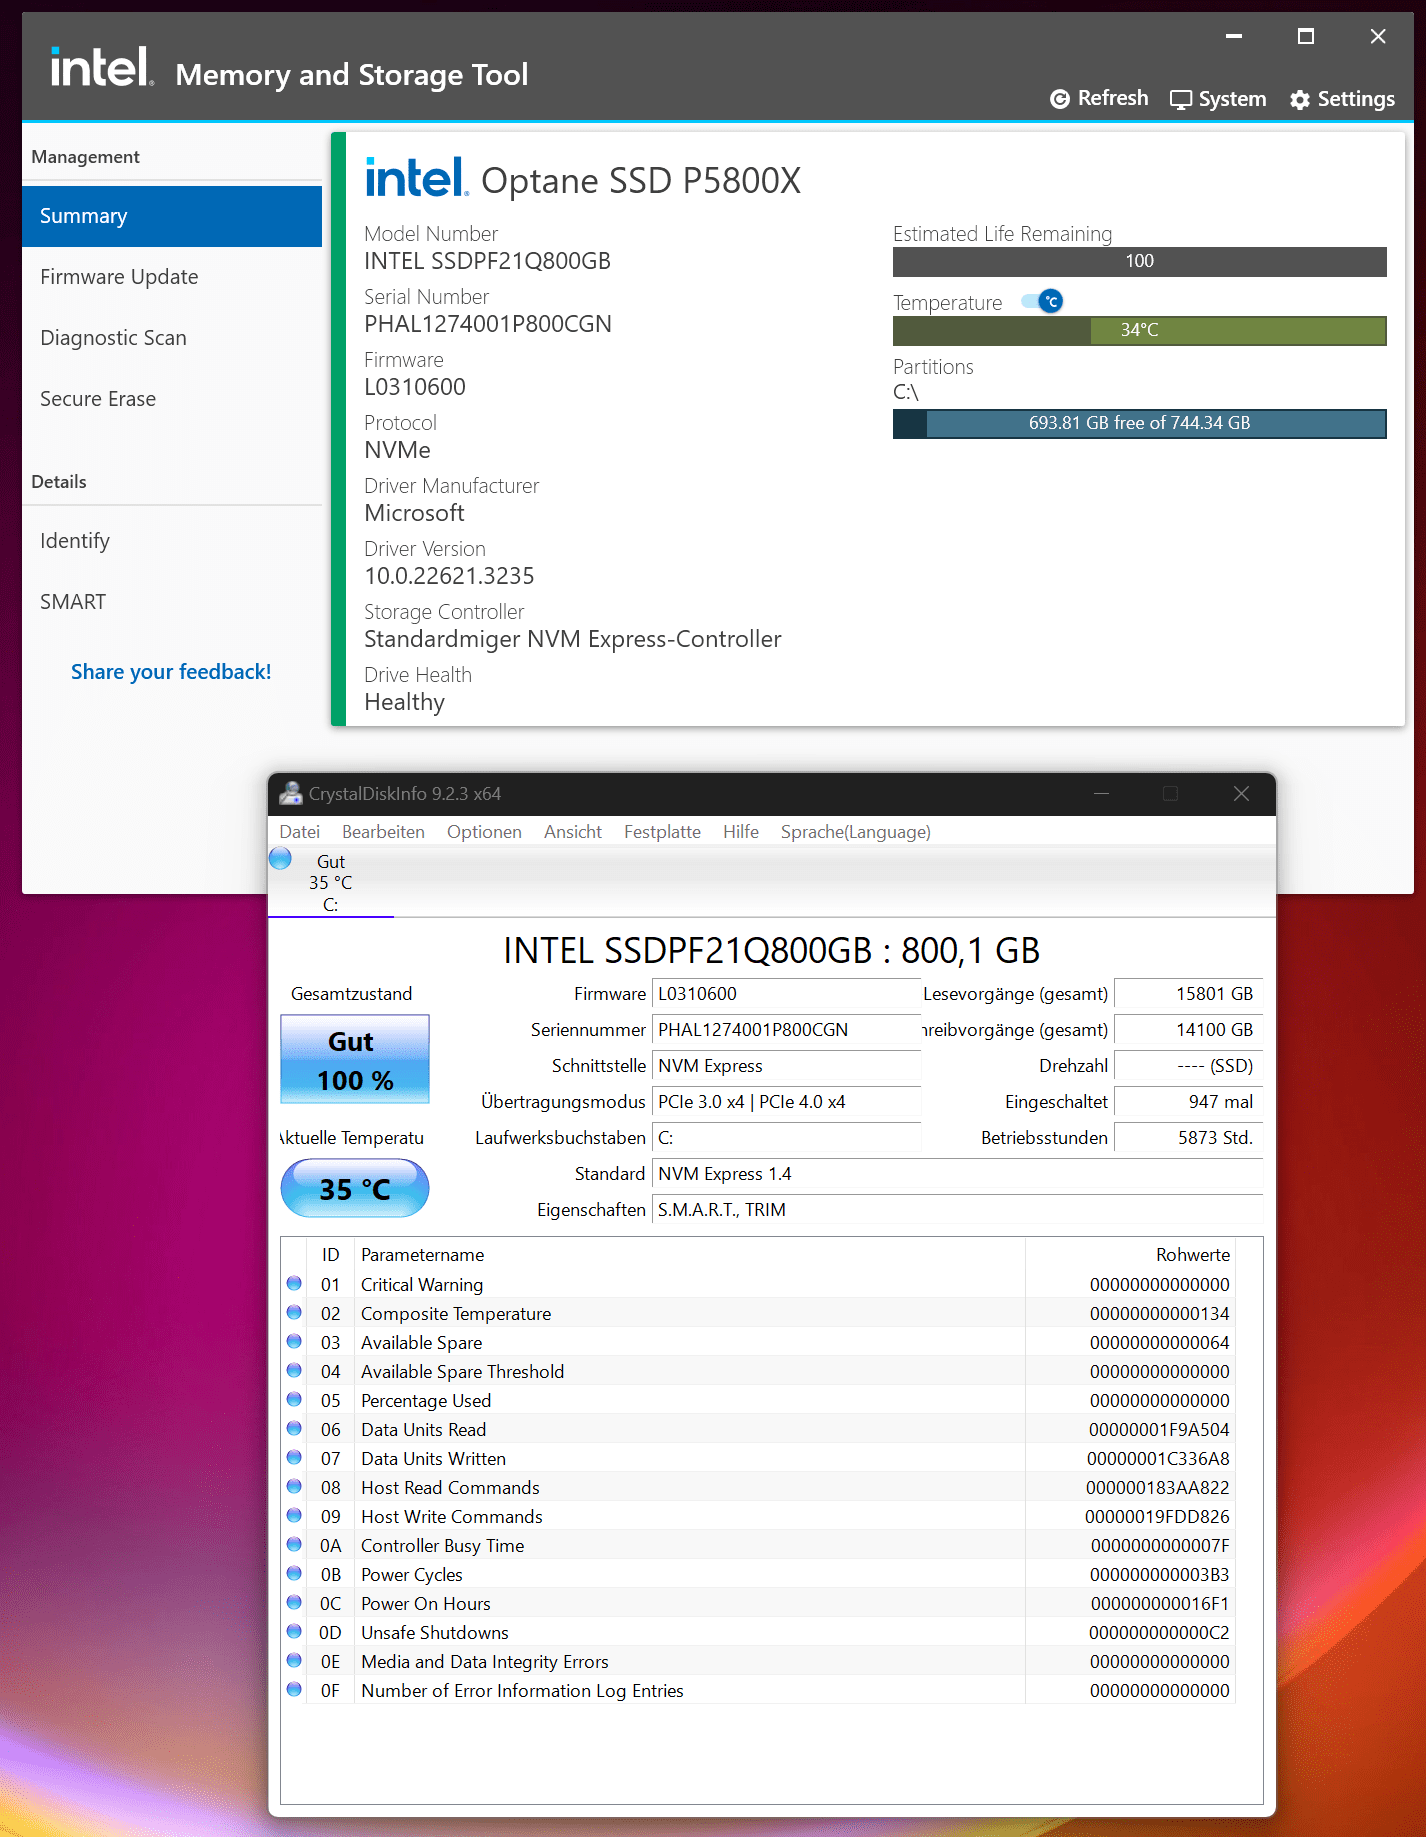Open the Ansicht menu
The height and width of the screenshot is (1837, 1426).
(573, 832)
